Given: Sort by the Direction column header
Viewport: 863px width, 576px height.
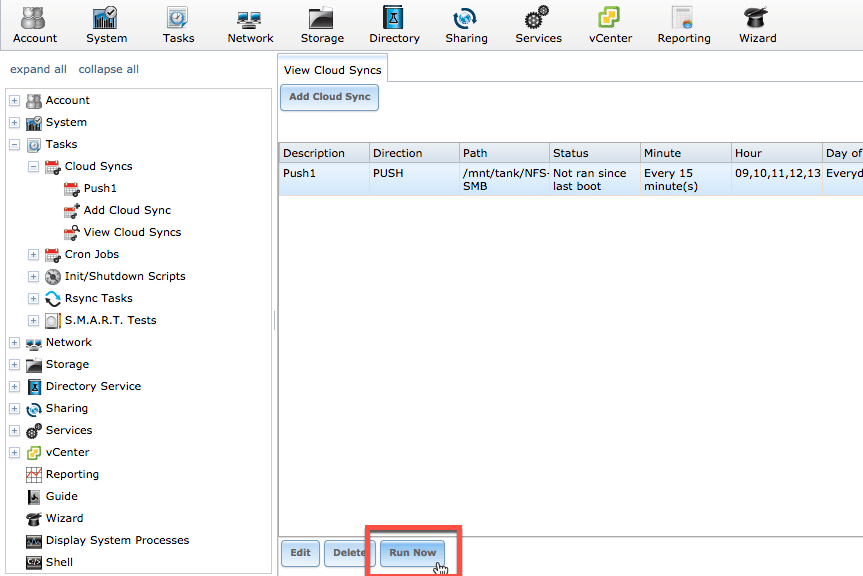Looking at the screenshot, I should tap(414, 153).
